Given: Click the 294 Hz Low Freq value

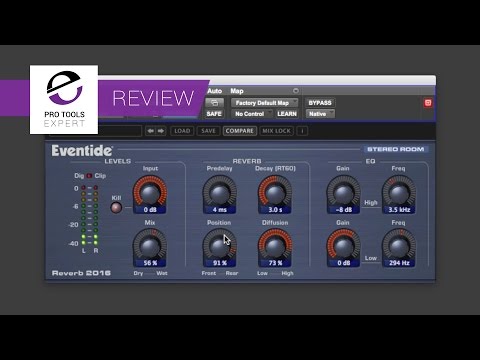Looking at the screenshot, I should (399, 263).
